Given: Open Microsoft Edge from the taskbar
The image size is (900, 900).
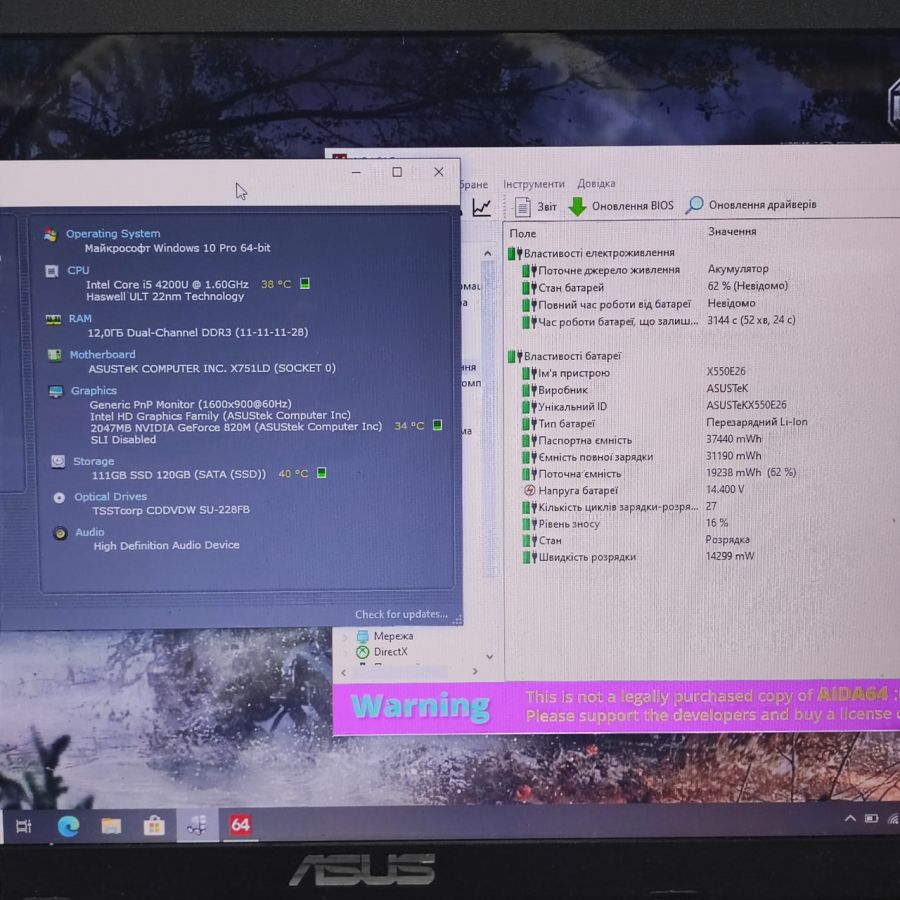Looking at the screenshot, I should pos(68,826).
